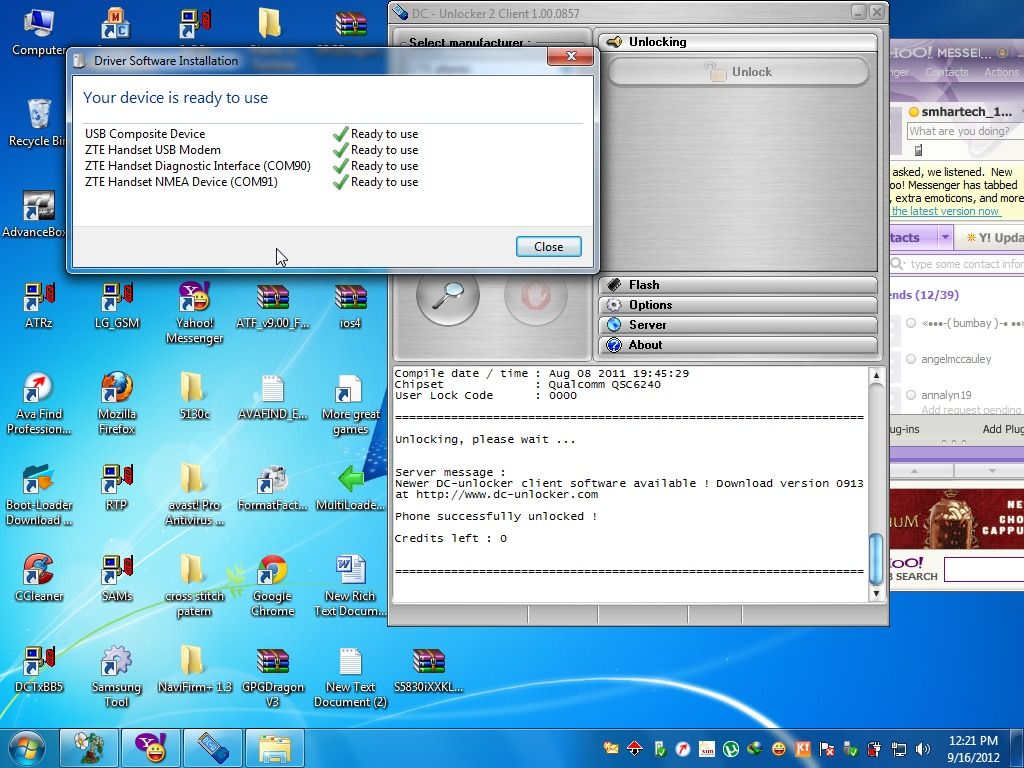The width and height of the screenshot is (1024, 768).
Task: Click the 'What are you doing?' status field
Action: pyautogui.click(x=965, y=131)
